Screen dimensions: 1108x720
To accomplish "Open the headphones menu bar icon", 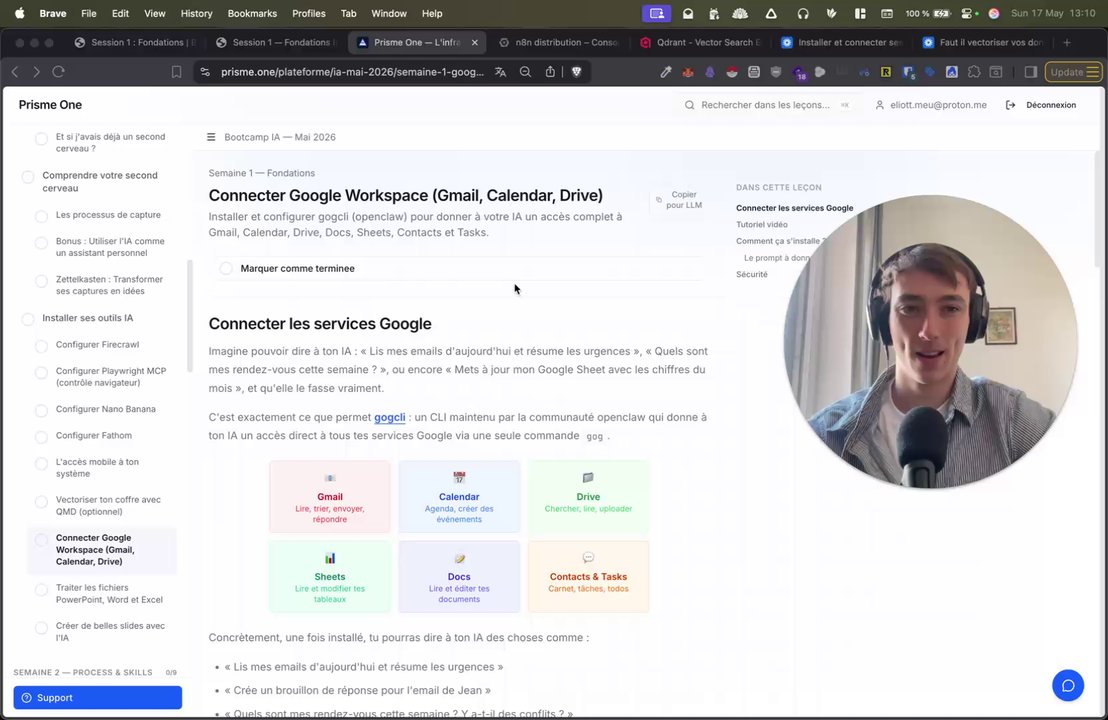I will (x=803, y=13).
